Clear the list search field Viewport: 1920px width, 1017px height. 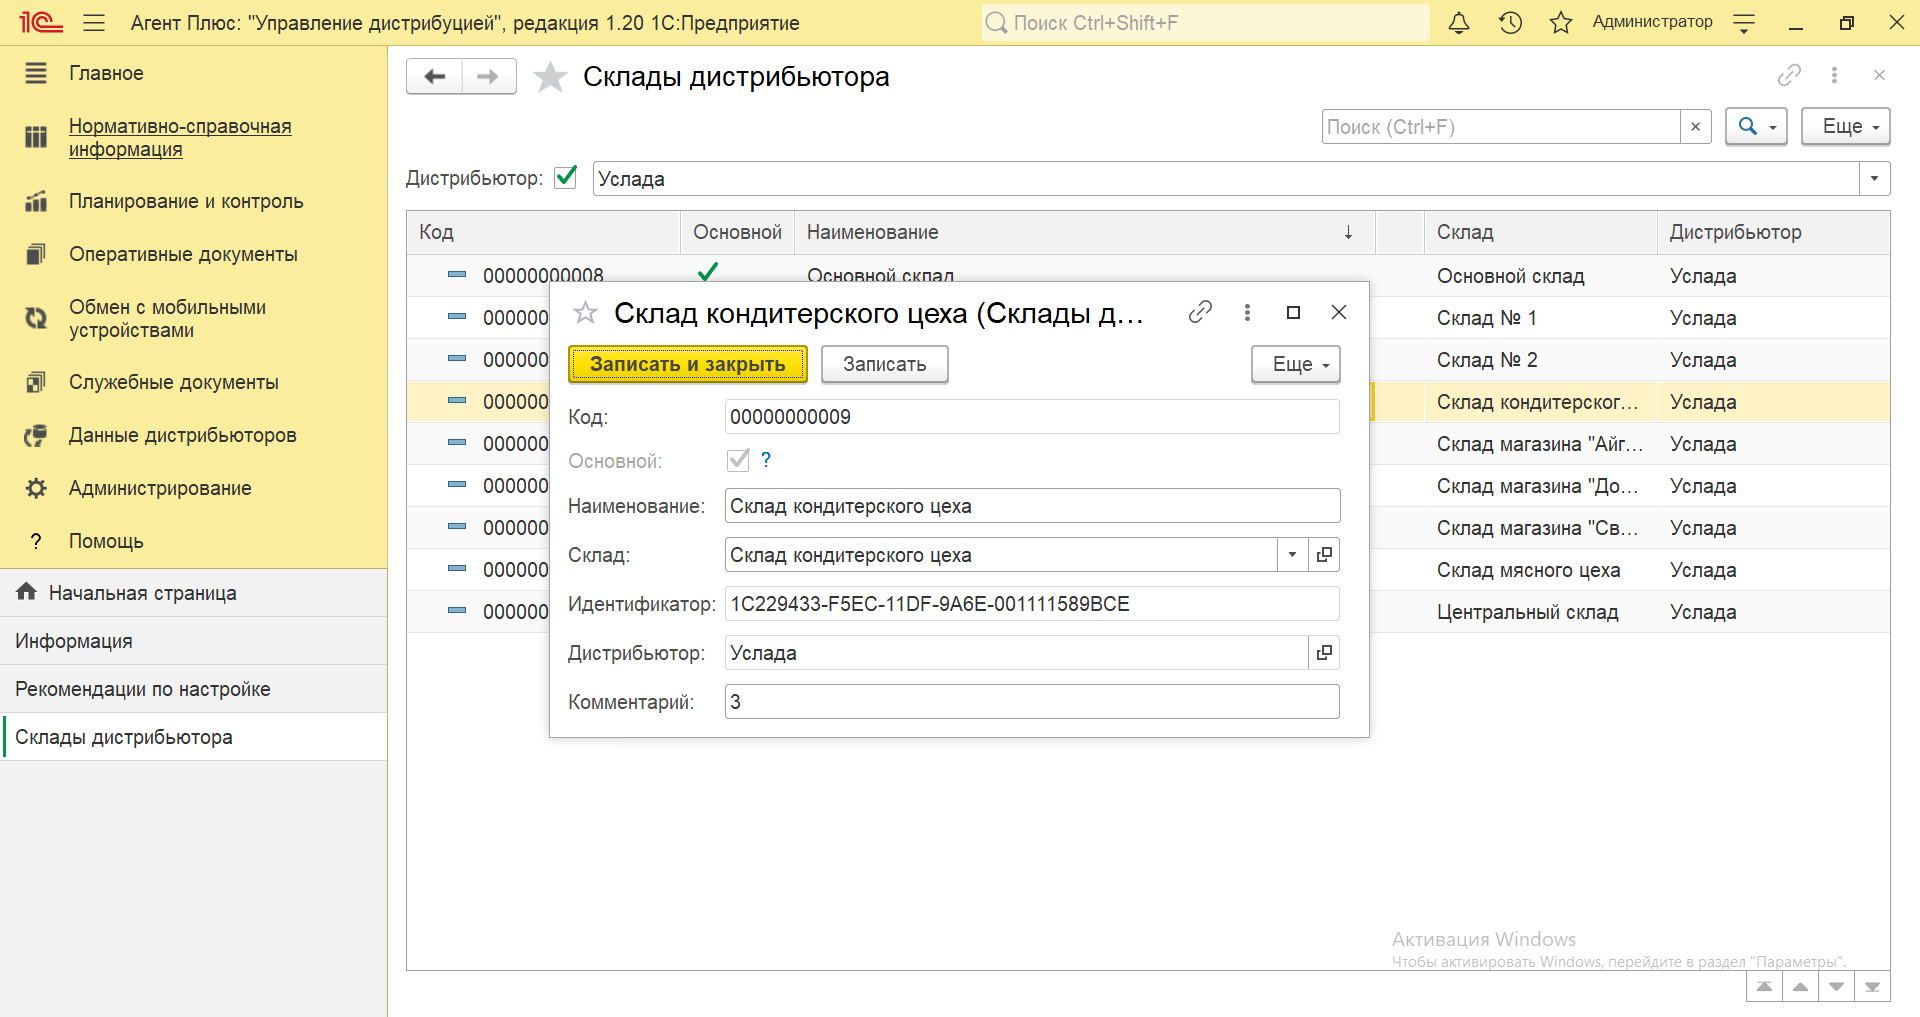1695,127
